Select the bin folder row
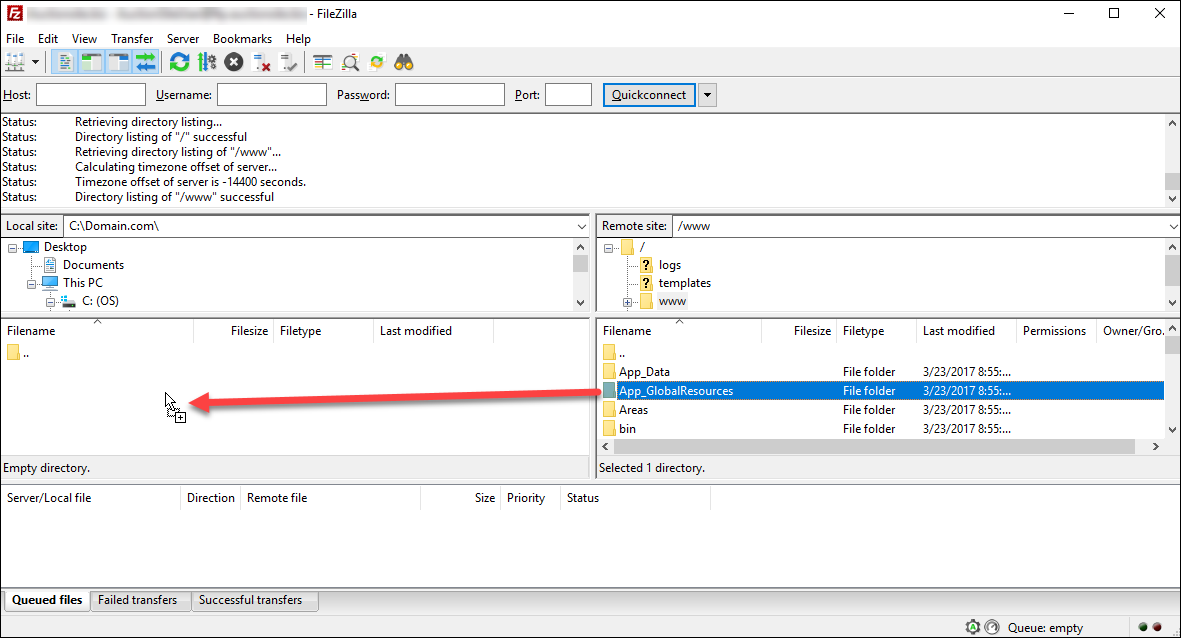Screen dimensions: 1181x638 [882, 429]
